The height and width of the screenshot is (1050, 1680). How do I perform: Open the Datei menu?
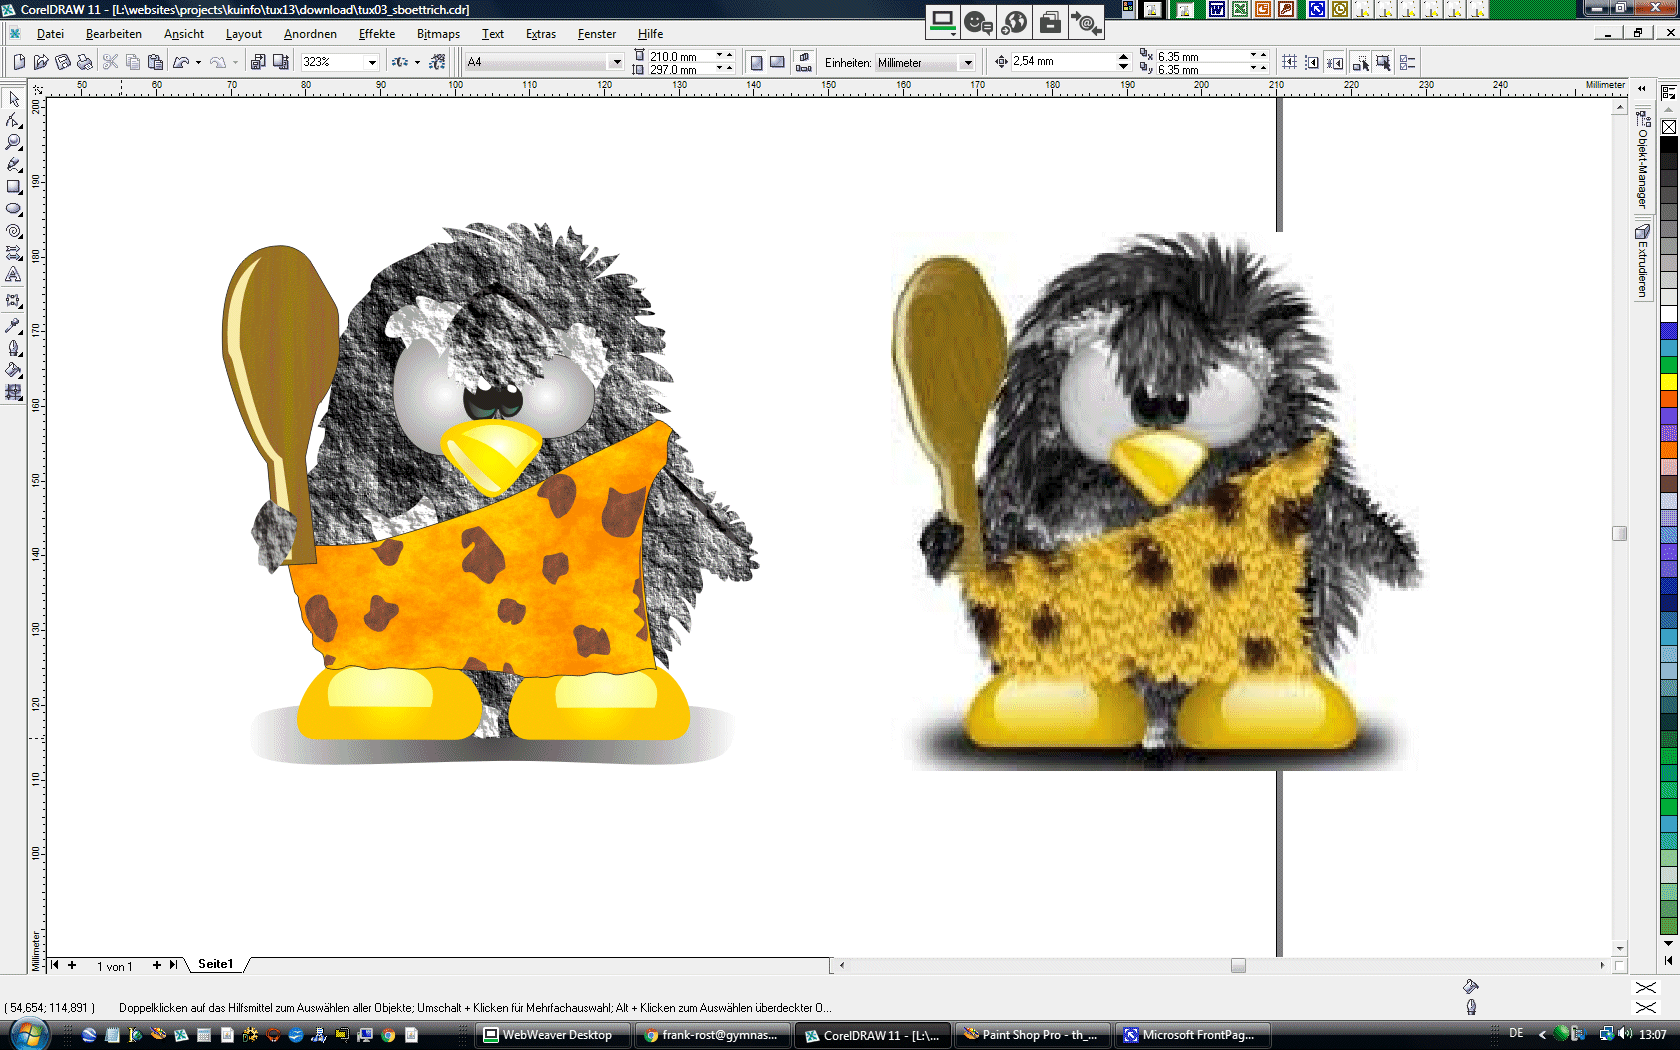50,34
